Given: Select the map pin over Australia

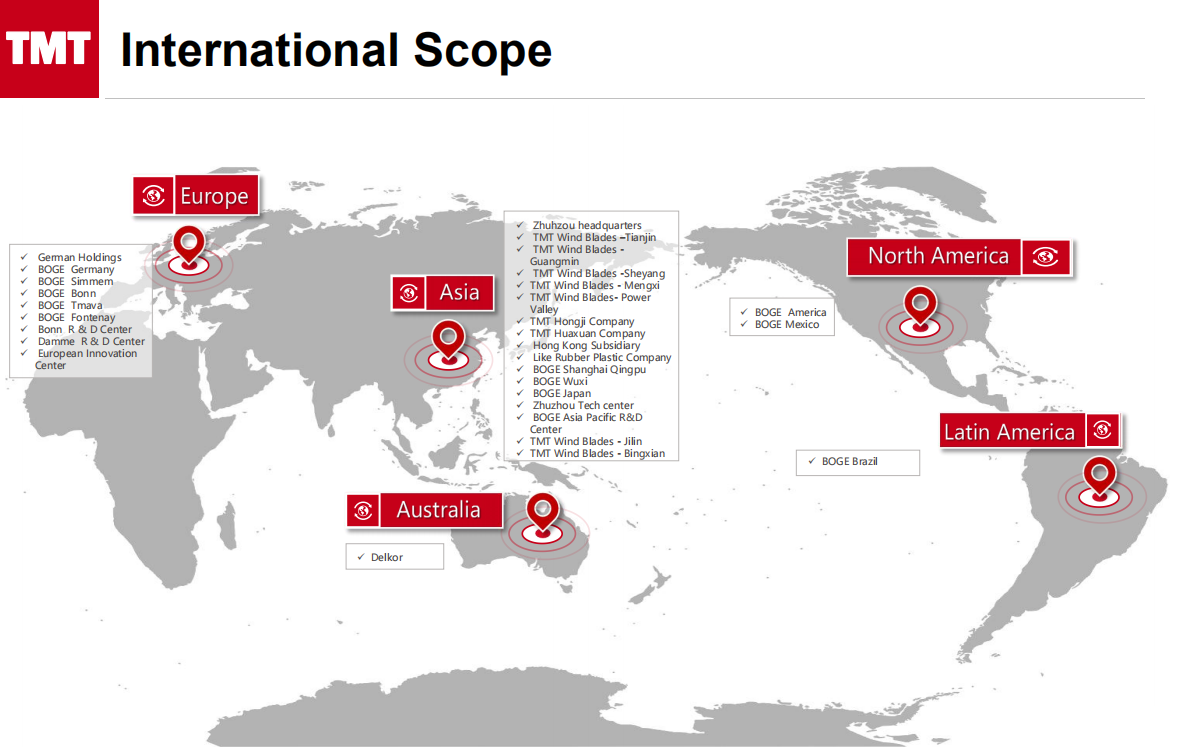Looking at the screenshot, I should pyautogui.click(x=542, y=512).
